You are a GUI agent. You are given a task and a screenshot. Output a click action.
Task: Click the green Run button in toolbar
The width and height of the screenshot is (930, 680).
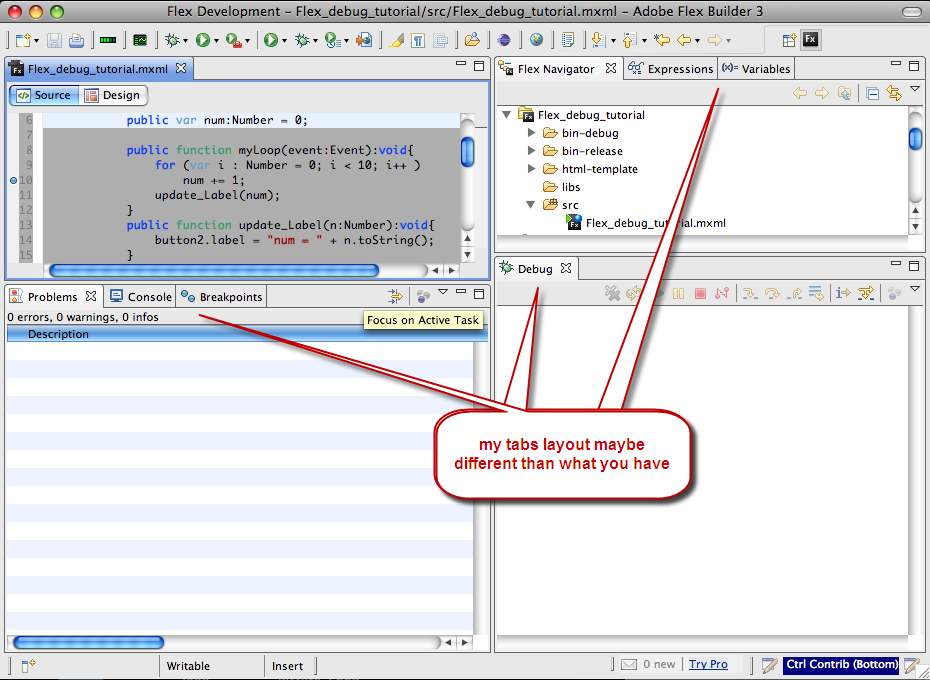pos(202,40)
